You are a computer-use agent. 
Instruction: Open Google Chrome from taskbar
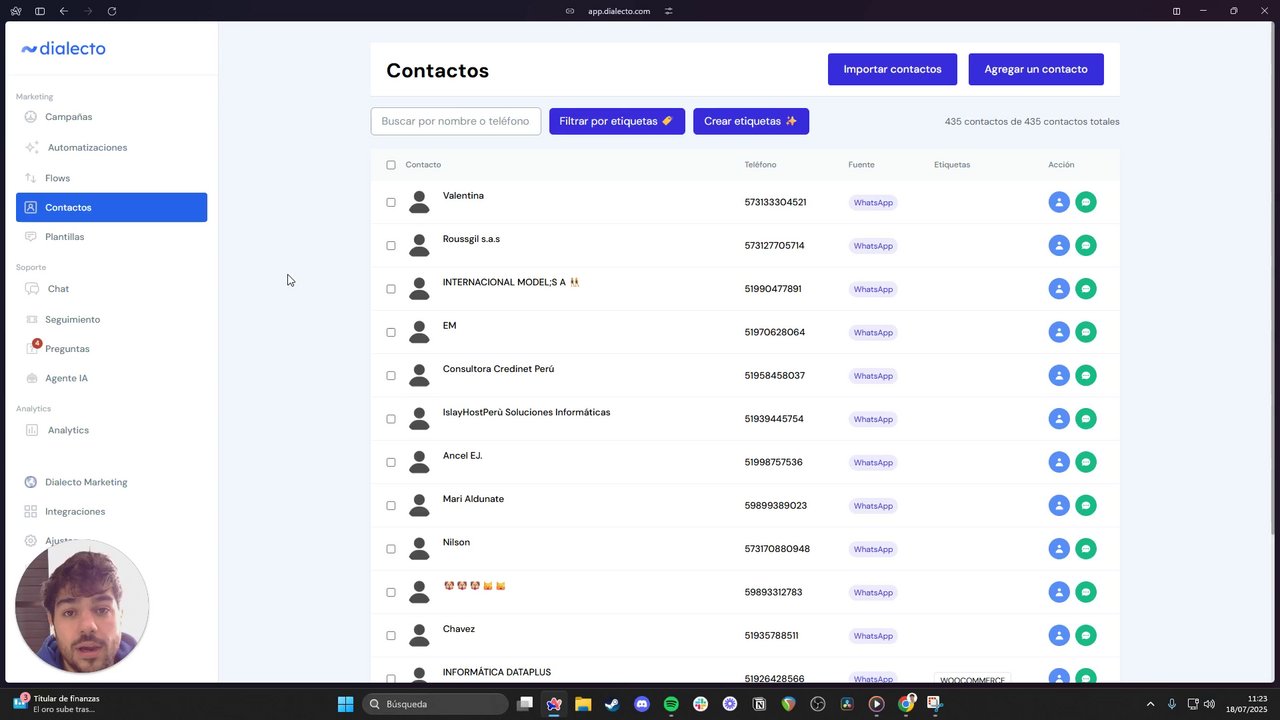[906, 704]
